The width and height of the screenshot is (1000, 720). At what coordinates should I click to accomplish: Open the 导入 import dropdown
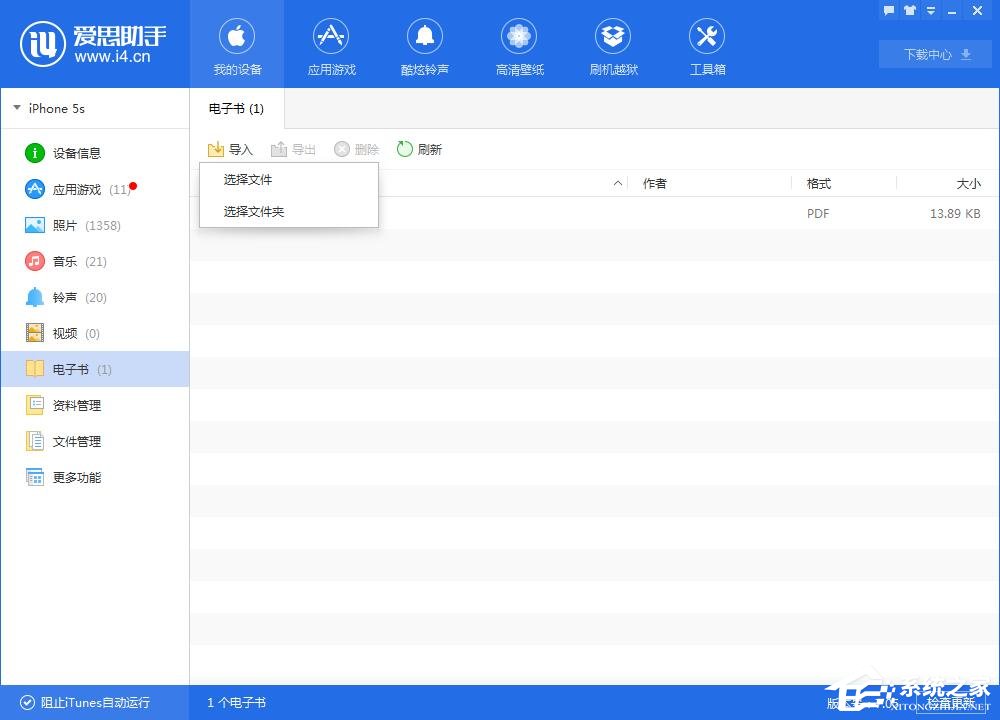230,148
